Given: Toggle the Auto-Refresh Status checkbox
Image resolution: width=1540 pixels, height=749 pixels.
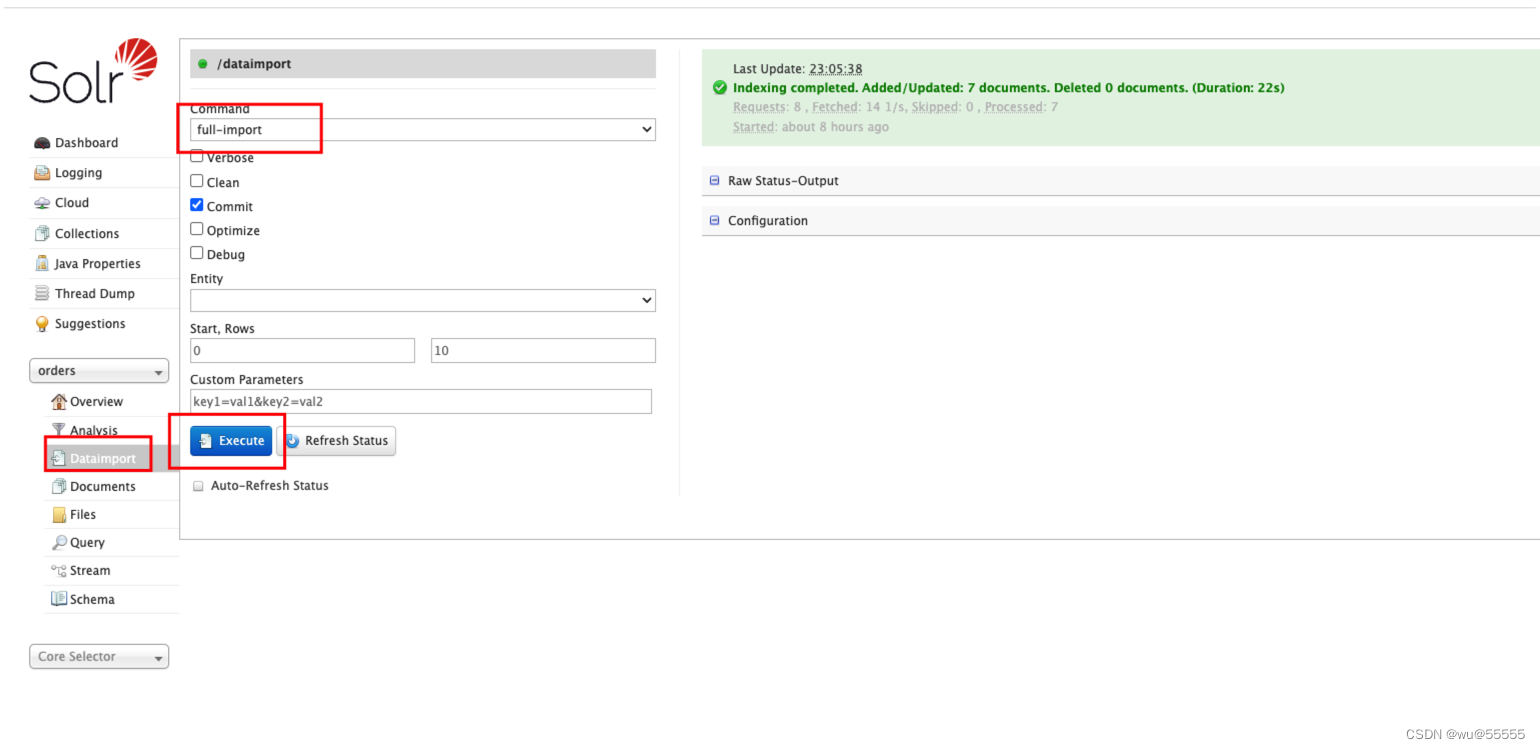Looking at the screenshot, I should tap(198, 486).
